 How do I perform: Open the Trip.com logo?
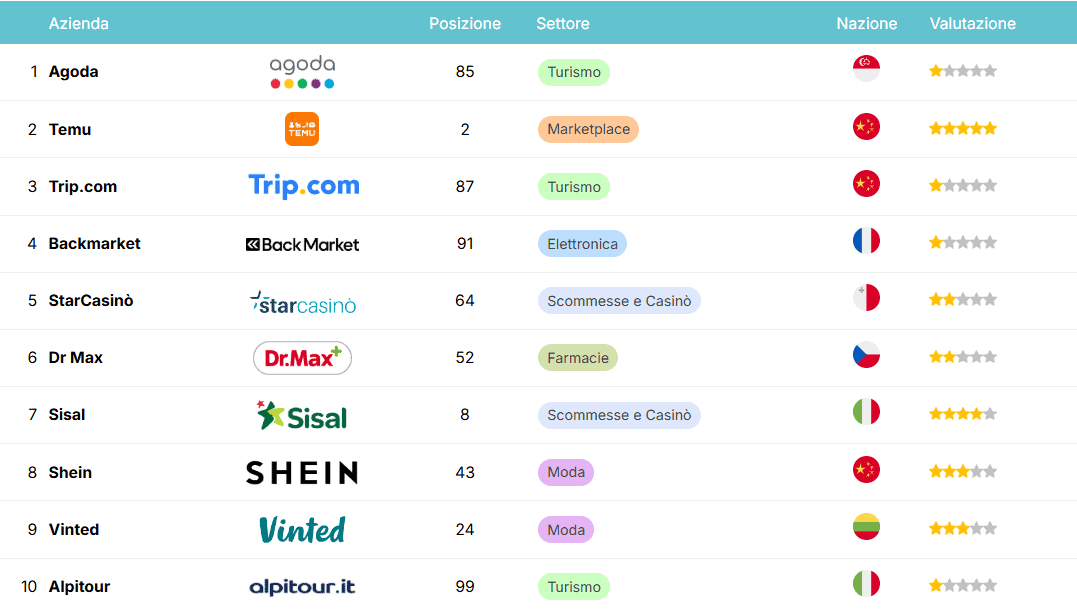(303, 186)
